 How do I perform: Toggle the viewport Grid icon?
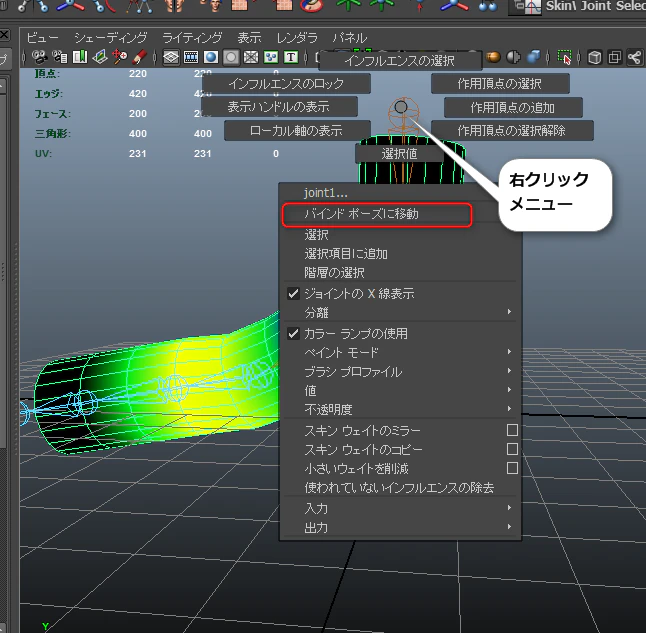coord(171,57)
